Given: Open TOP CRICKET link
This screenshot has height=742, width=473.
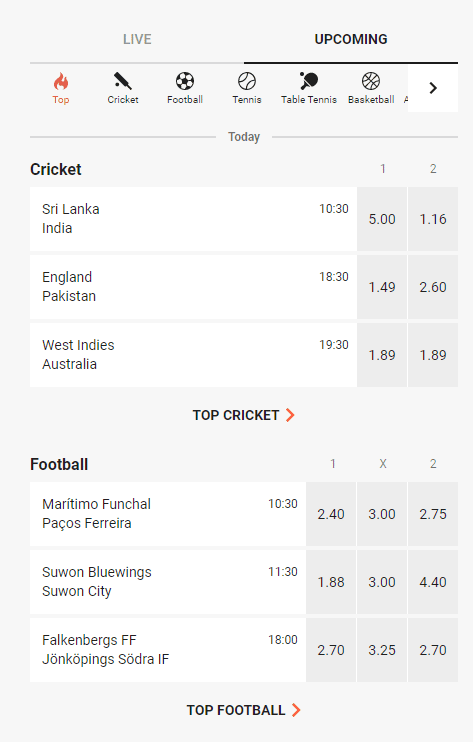Looking at the screenshot, I should (244, 415).
